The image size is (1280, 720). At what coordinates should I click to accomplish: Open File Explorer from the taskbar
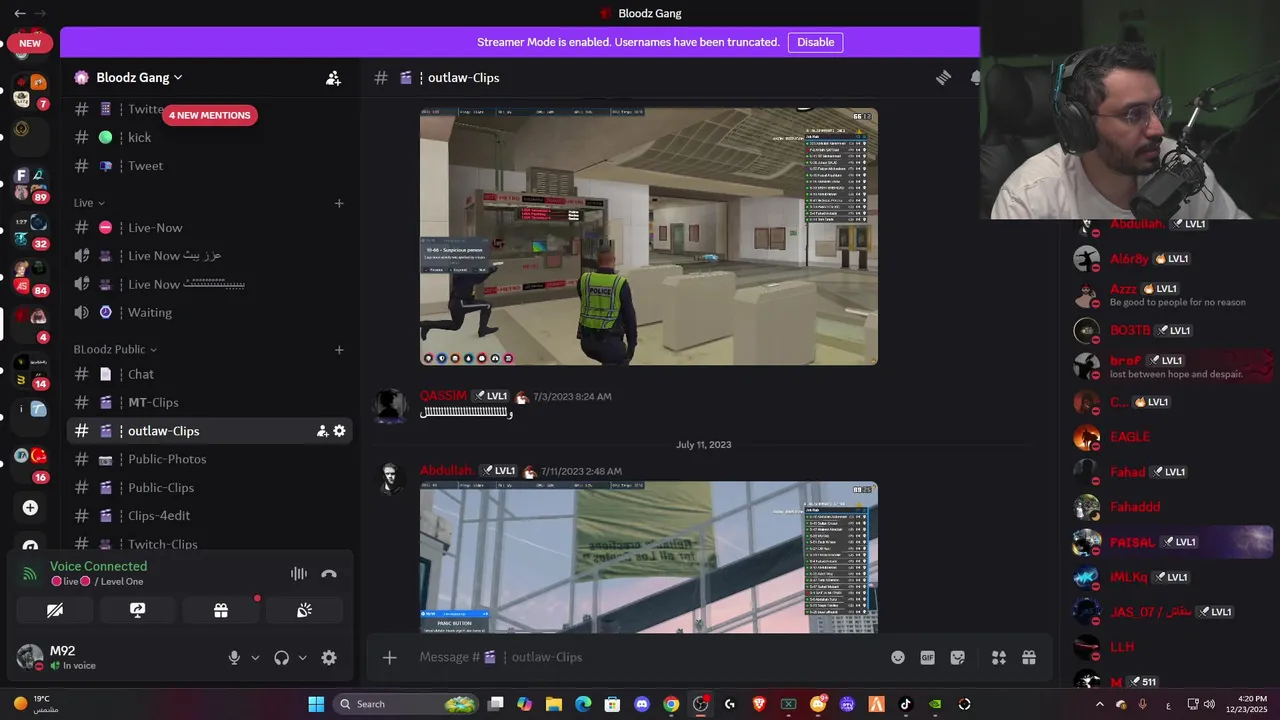554,704
